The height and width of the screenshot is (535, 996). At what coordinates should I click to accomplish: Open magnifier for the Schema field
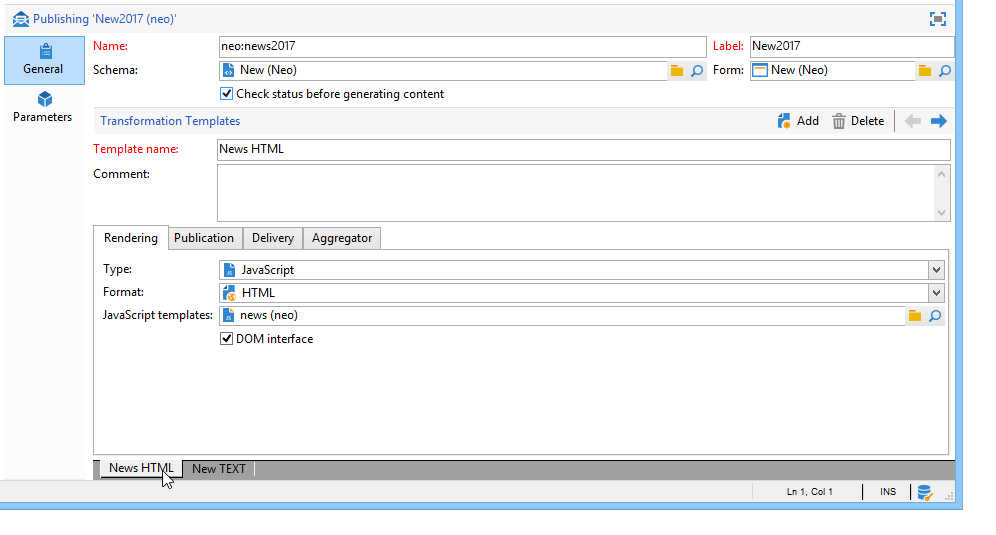click(x=697, y=71)
